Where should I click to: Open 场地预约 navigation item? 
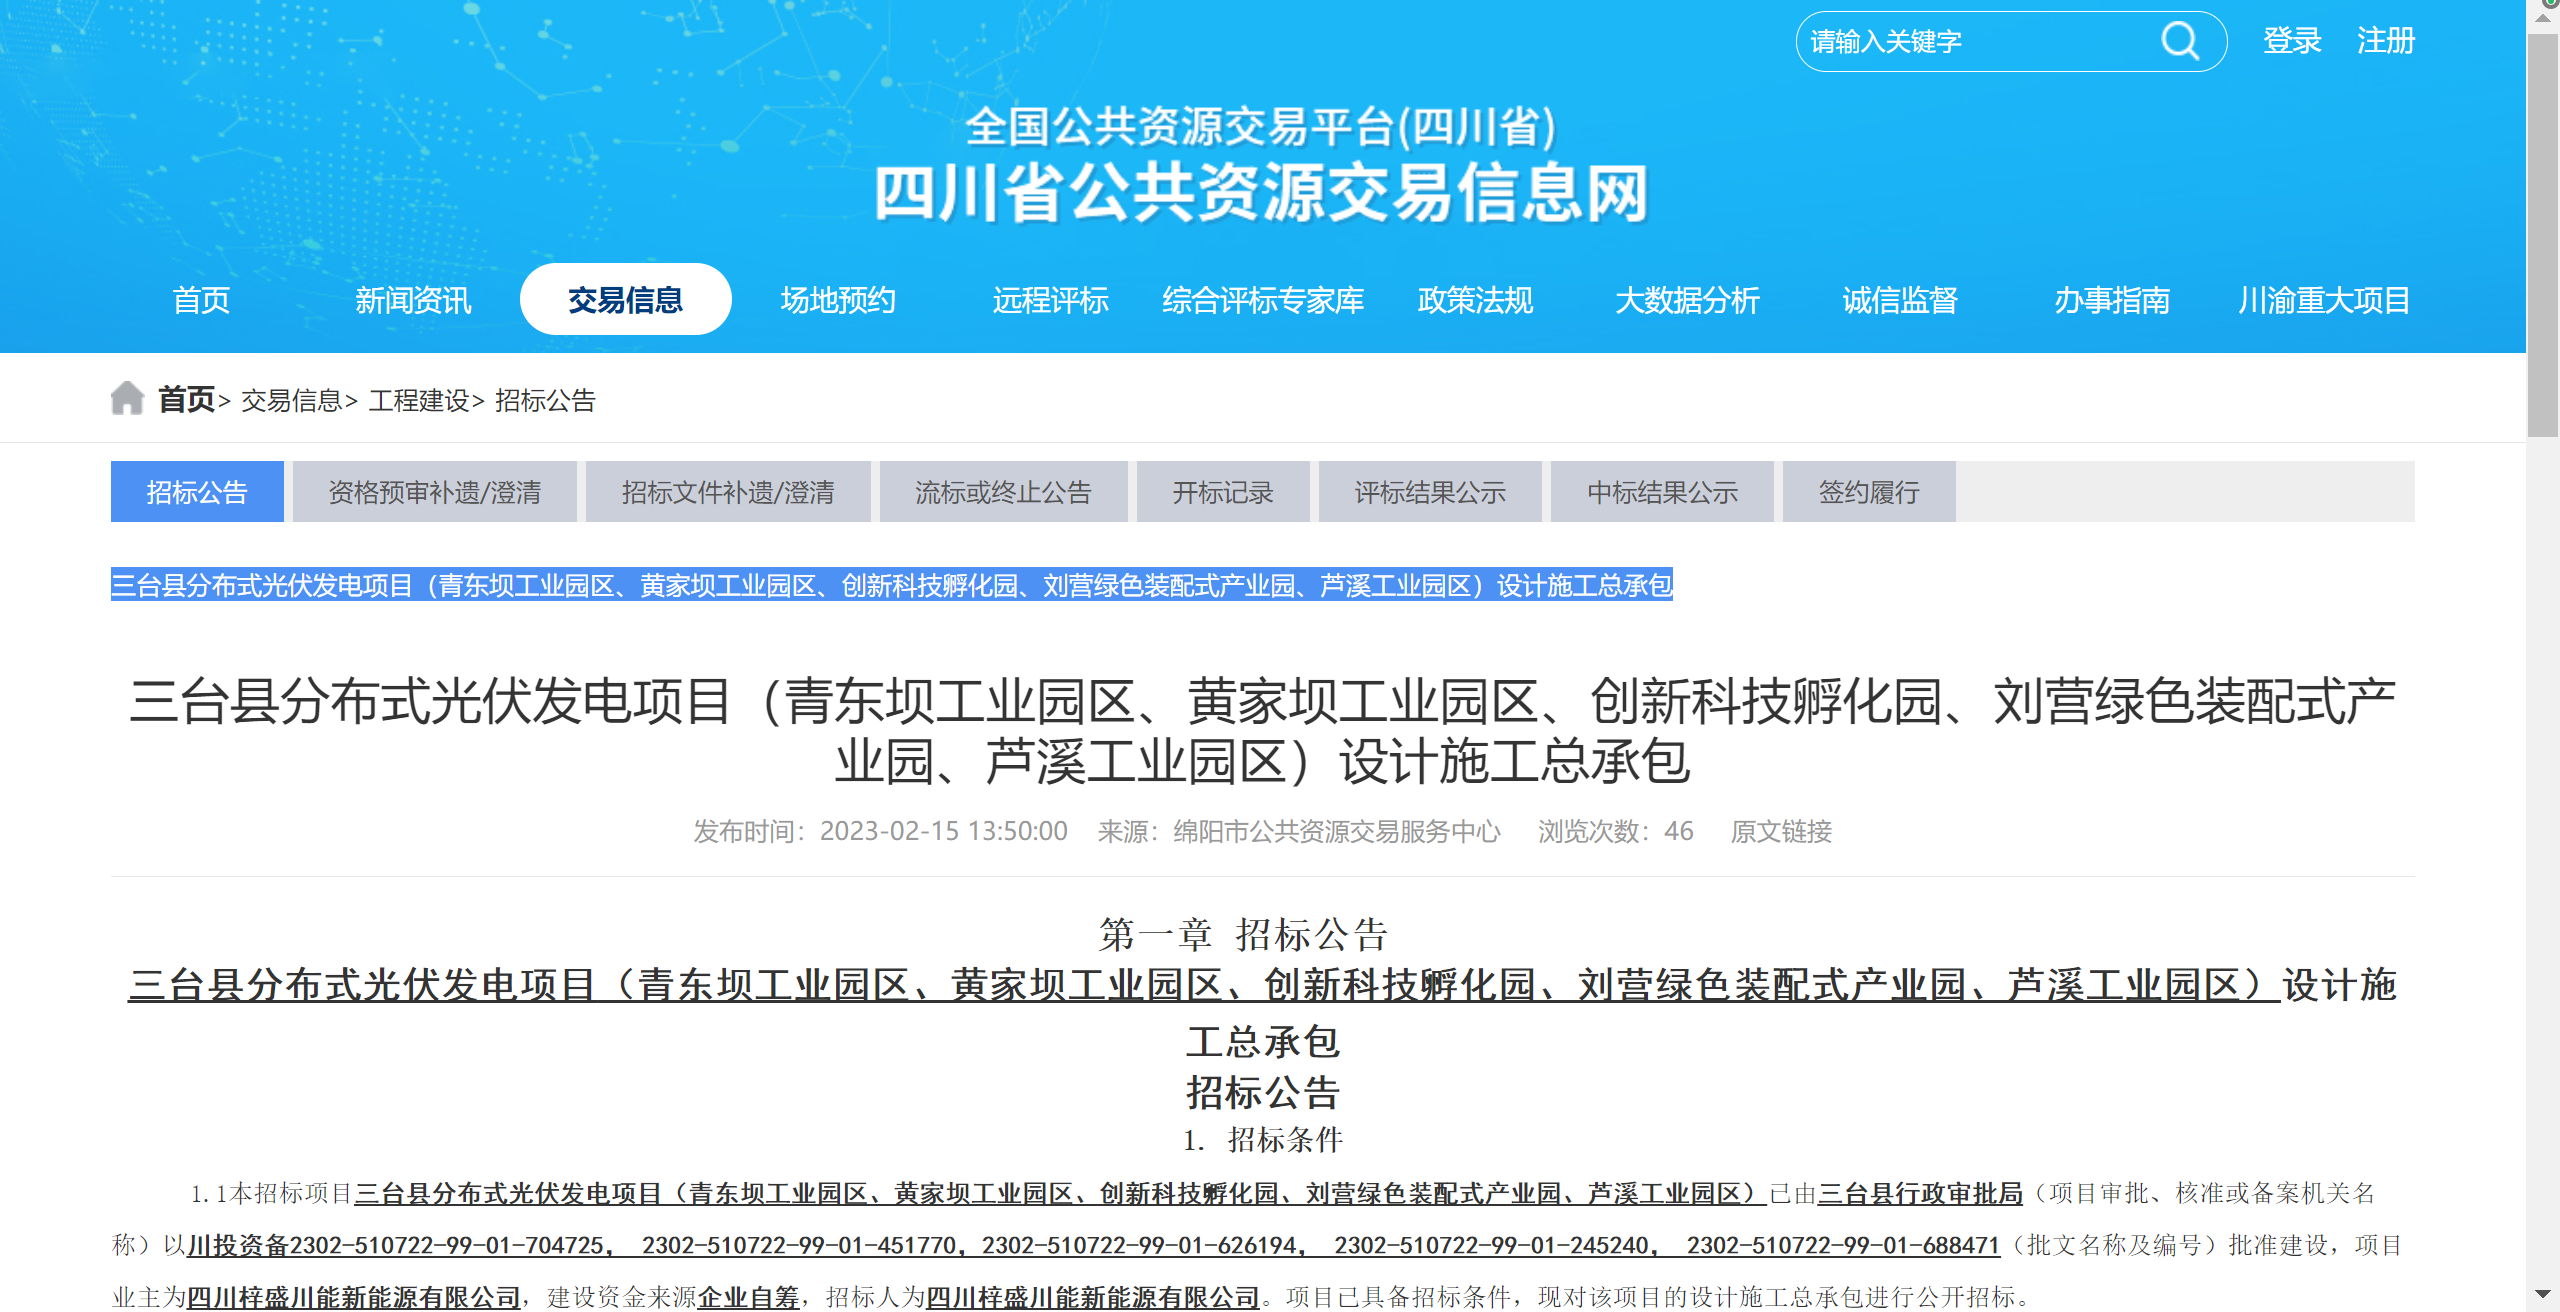(838, 300)
